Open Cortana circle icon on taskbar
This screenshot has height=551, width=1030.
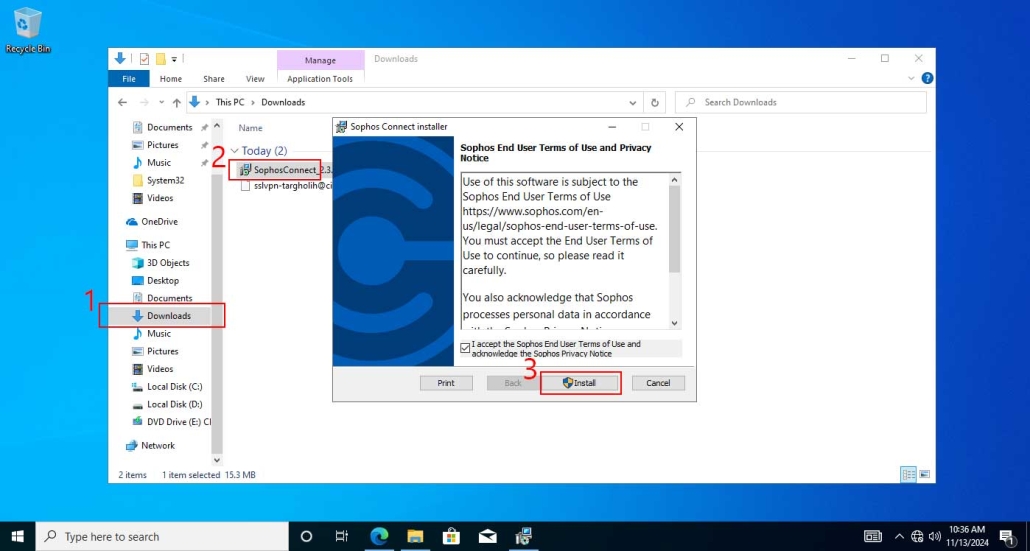[x=306, y=536]
